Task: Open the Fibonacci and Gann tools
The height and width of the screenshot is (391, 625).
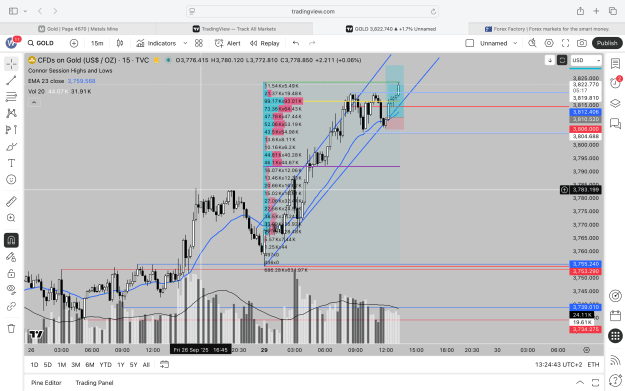Action: coord(11,97)
